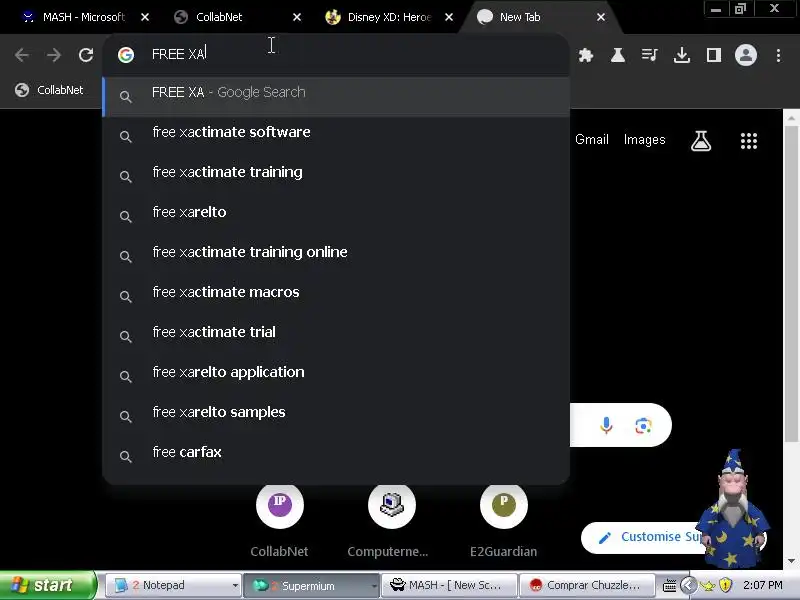Open the Extensions puzzle icon

tap(586, 55)
